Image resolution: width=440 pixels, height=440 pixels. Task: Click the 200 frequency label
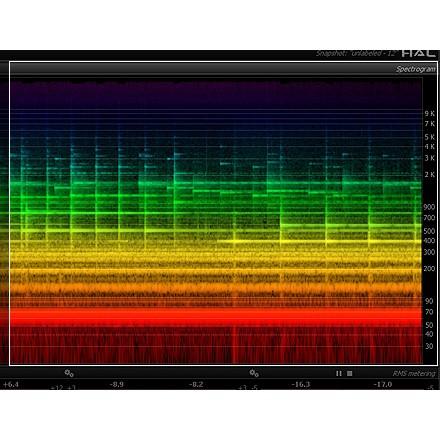click(x=429, y=268)
